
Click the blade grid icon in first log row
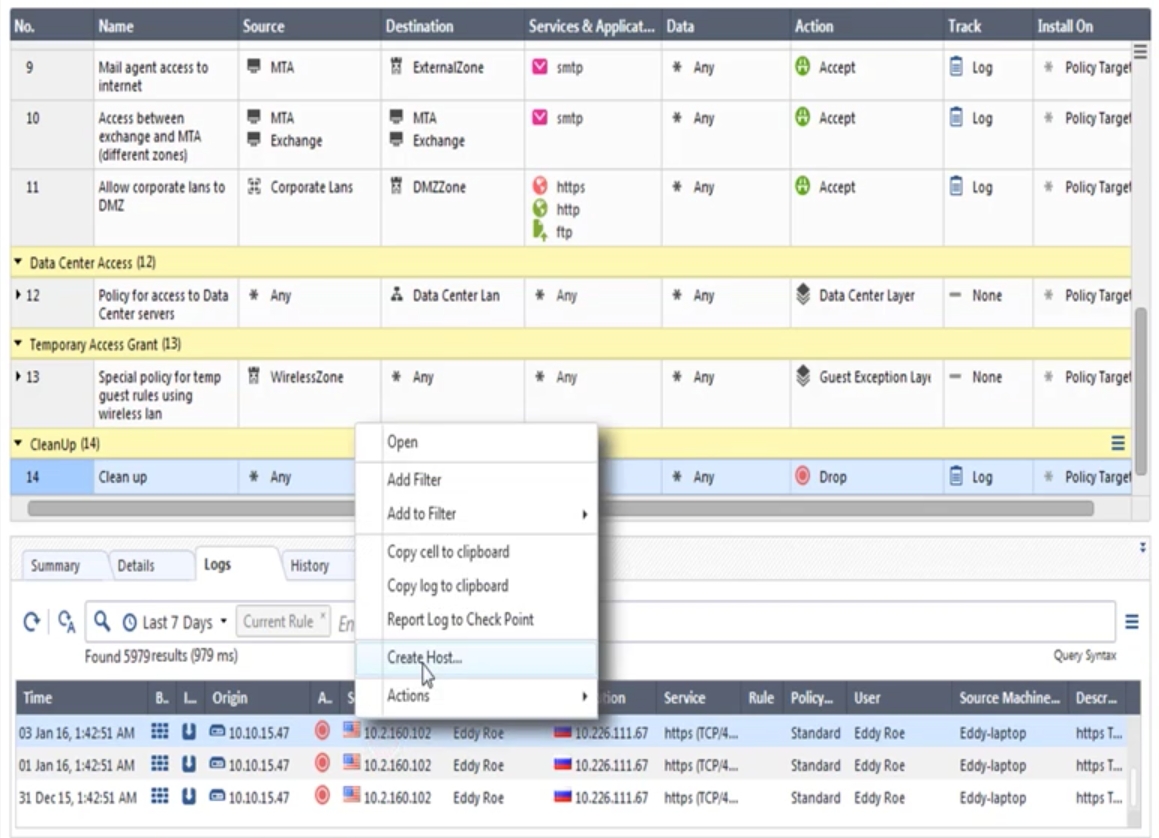coord(159,733)
